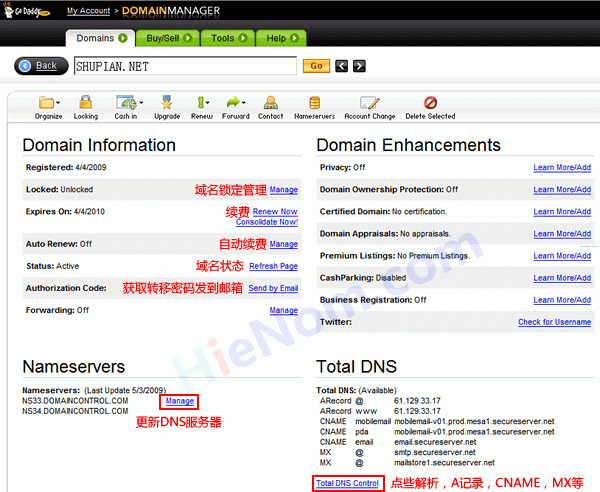The height and width of the screenshot is (492, 600).
Task: Expand the Renew dropdown arrow
Action: tap(207, 103)
